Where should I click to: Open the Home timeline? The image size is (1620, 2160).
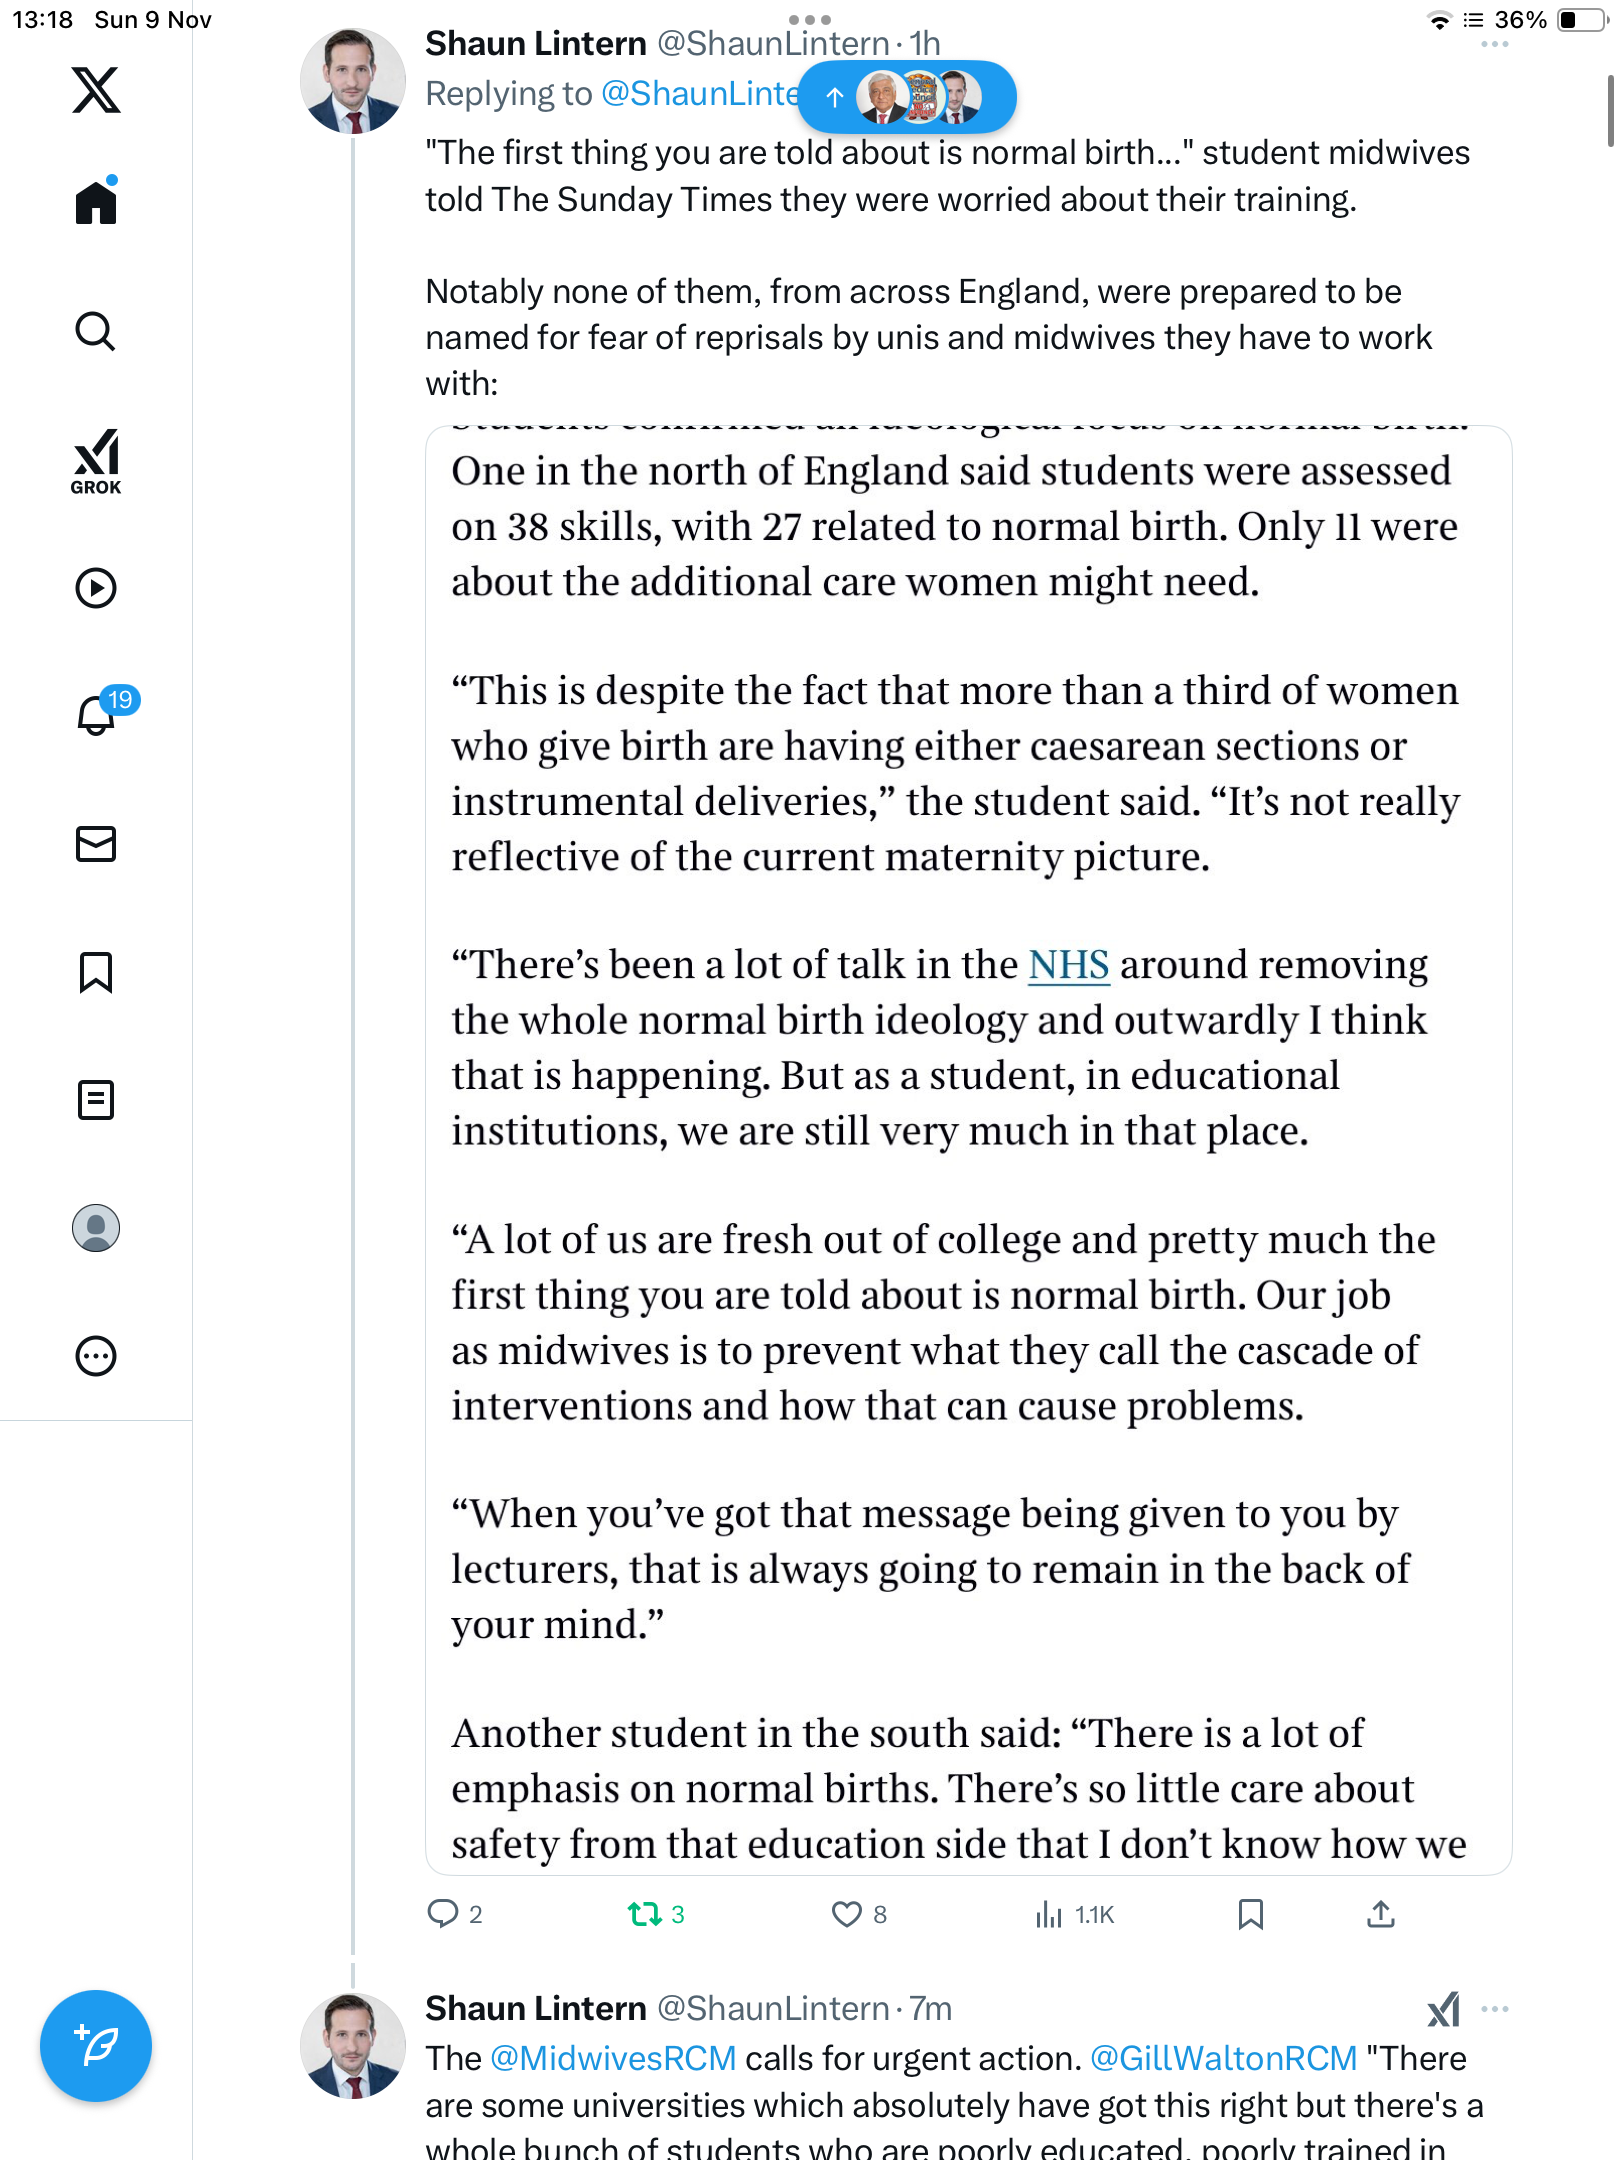tap(96, 203)
